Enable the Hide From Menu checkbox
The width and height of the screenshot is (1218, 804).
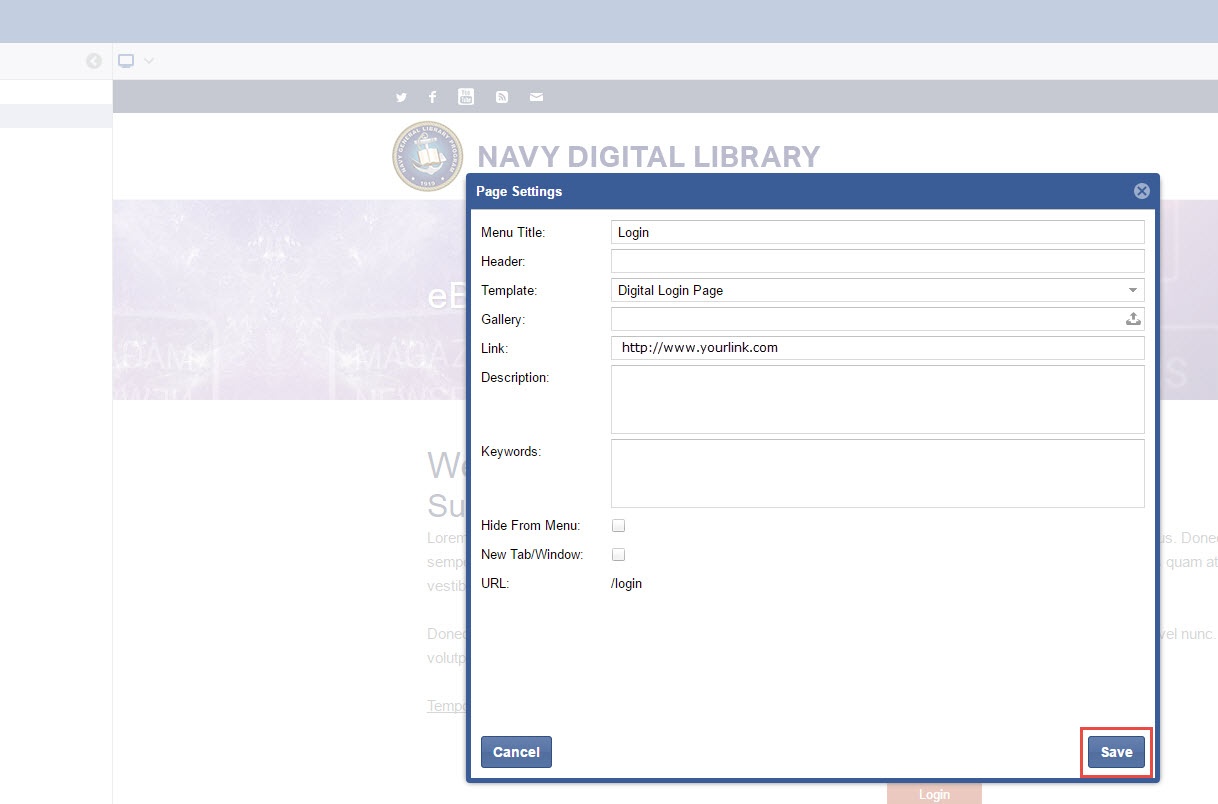tap(618, 525)
